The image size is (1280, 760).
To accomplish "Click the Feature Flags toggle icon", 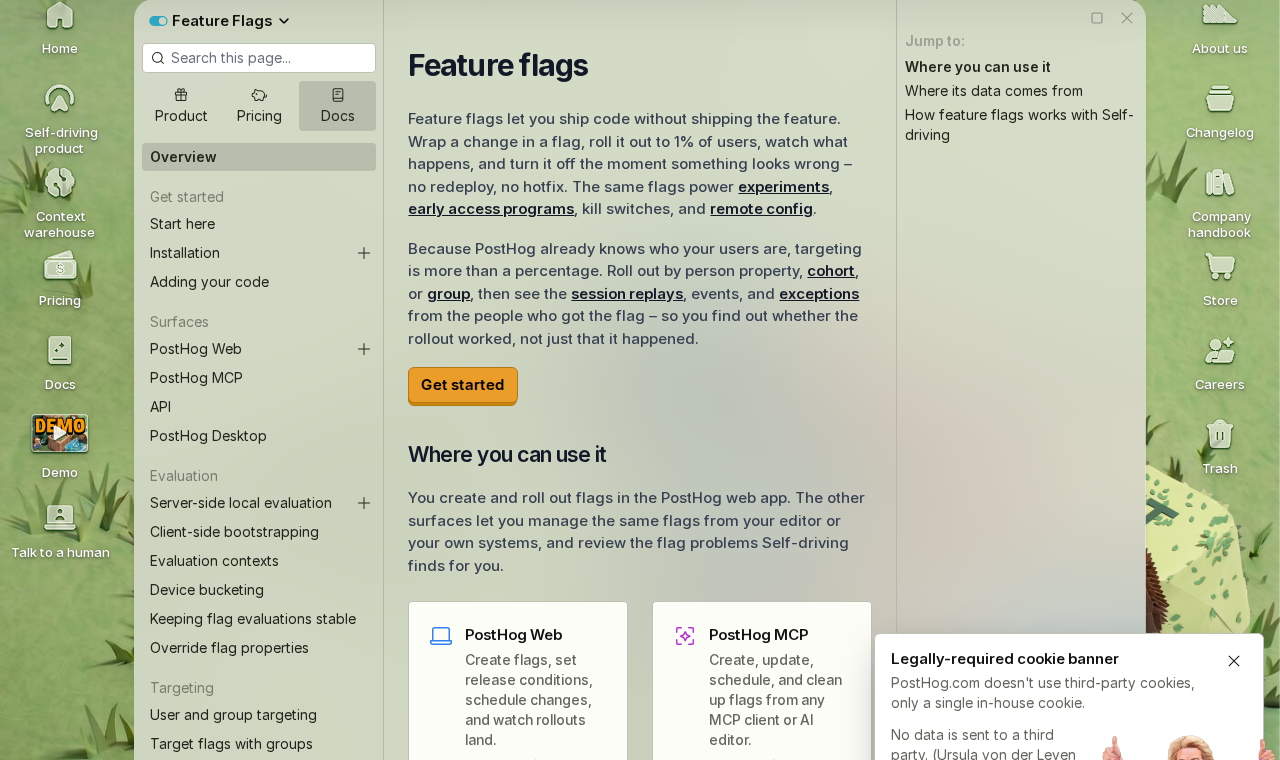I will coord(158,21).
